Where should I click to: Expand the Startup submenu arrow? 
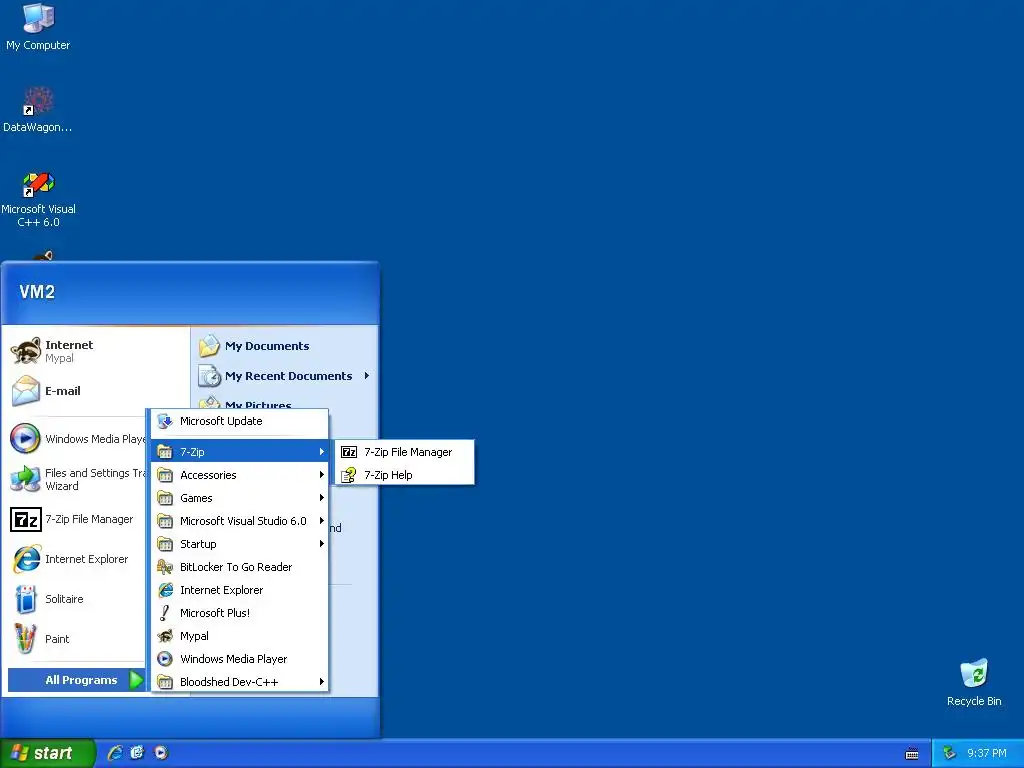tap(321, 544)
